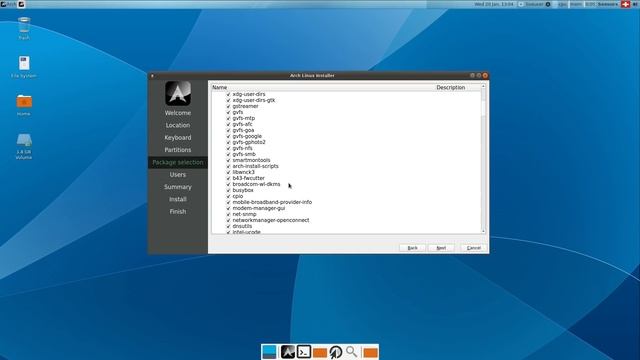This screenshot has height=360, width=640.
Task: Select the Package selection step
Action: pos(178,162)
